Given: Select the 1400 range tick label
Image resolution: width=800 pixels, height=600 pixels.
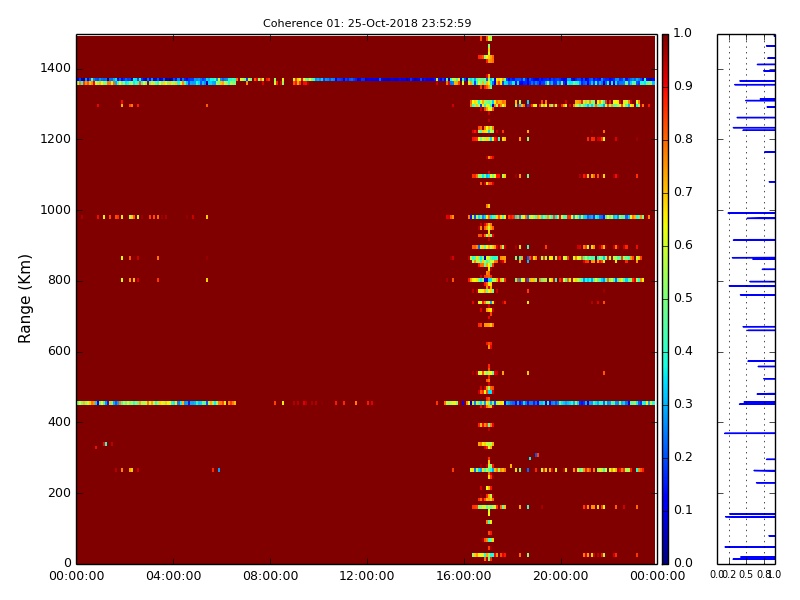Looking at the screenshot, I should point(56,68).
